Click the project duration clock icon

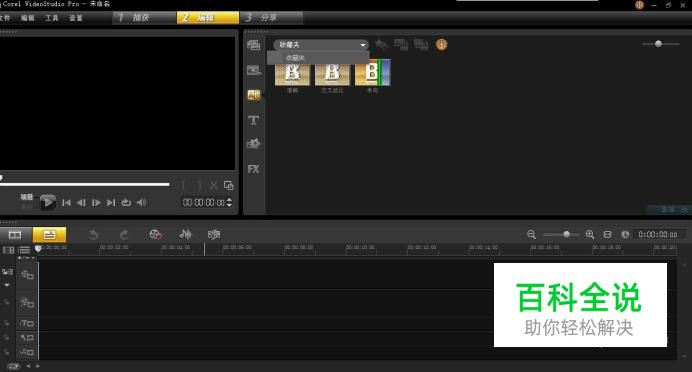[625, 234]
